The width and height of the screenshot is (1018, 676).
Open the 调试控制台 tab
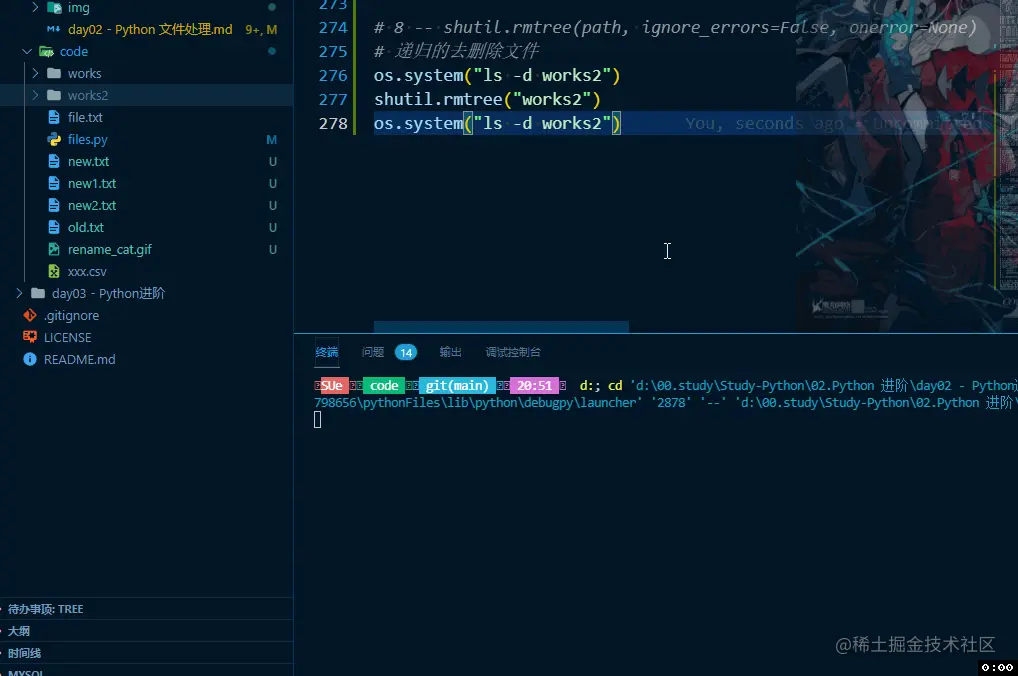(x=515, y=352)
